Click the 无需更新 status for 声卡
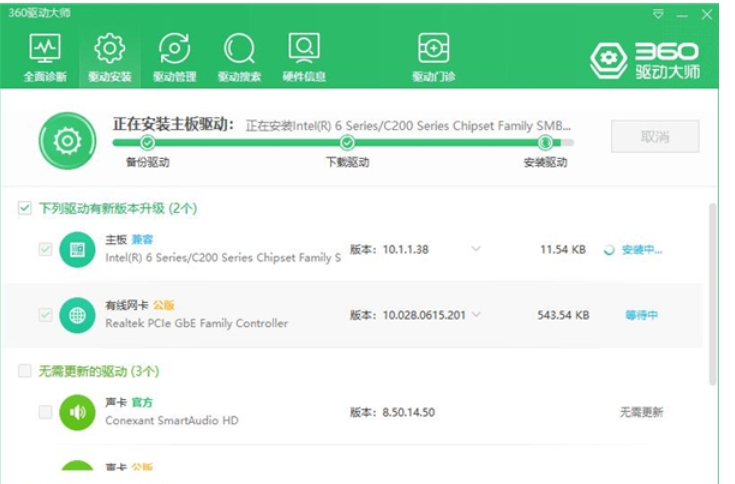This screenshot has height=484, width=735. 641,412
